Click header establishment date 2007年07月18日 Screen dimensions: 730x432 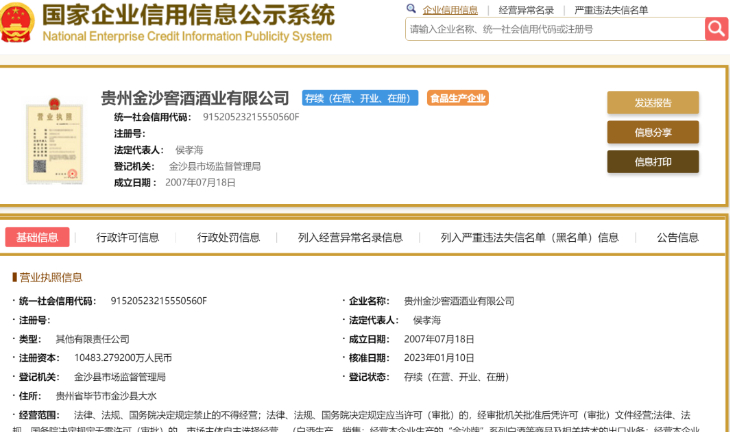point(200,182)
